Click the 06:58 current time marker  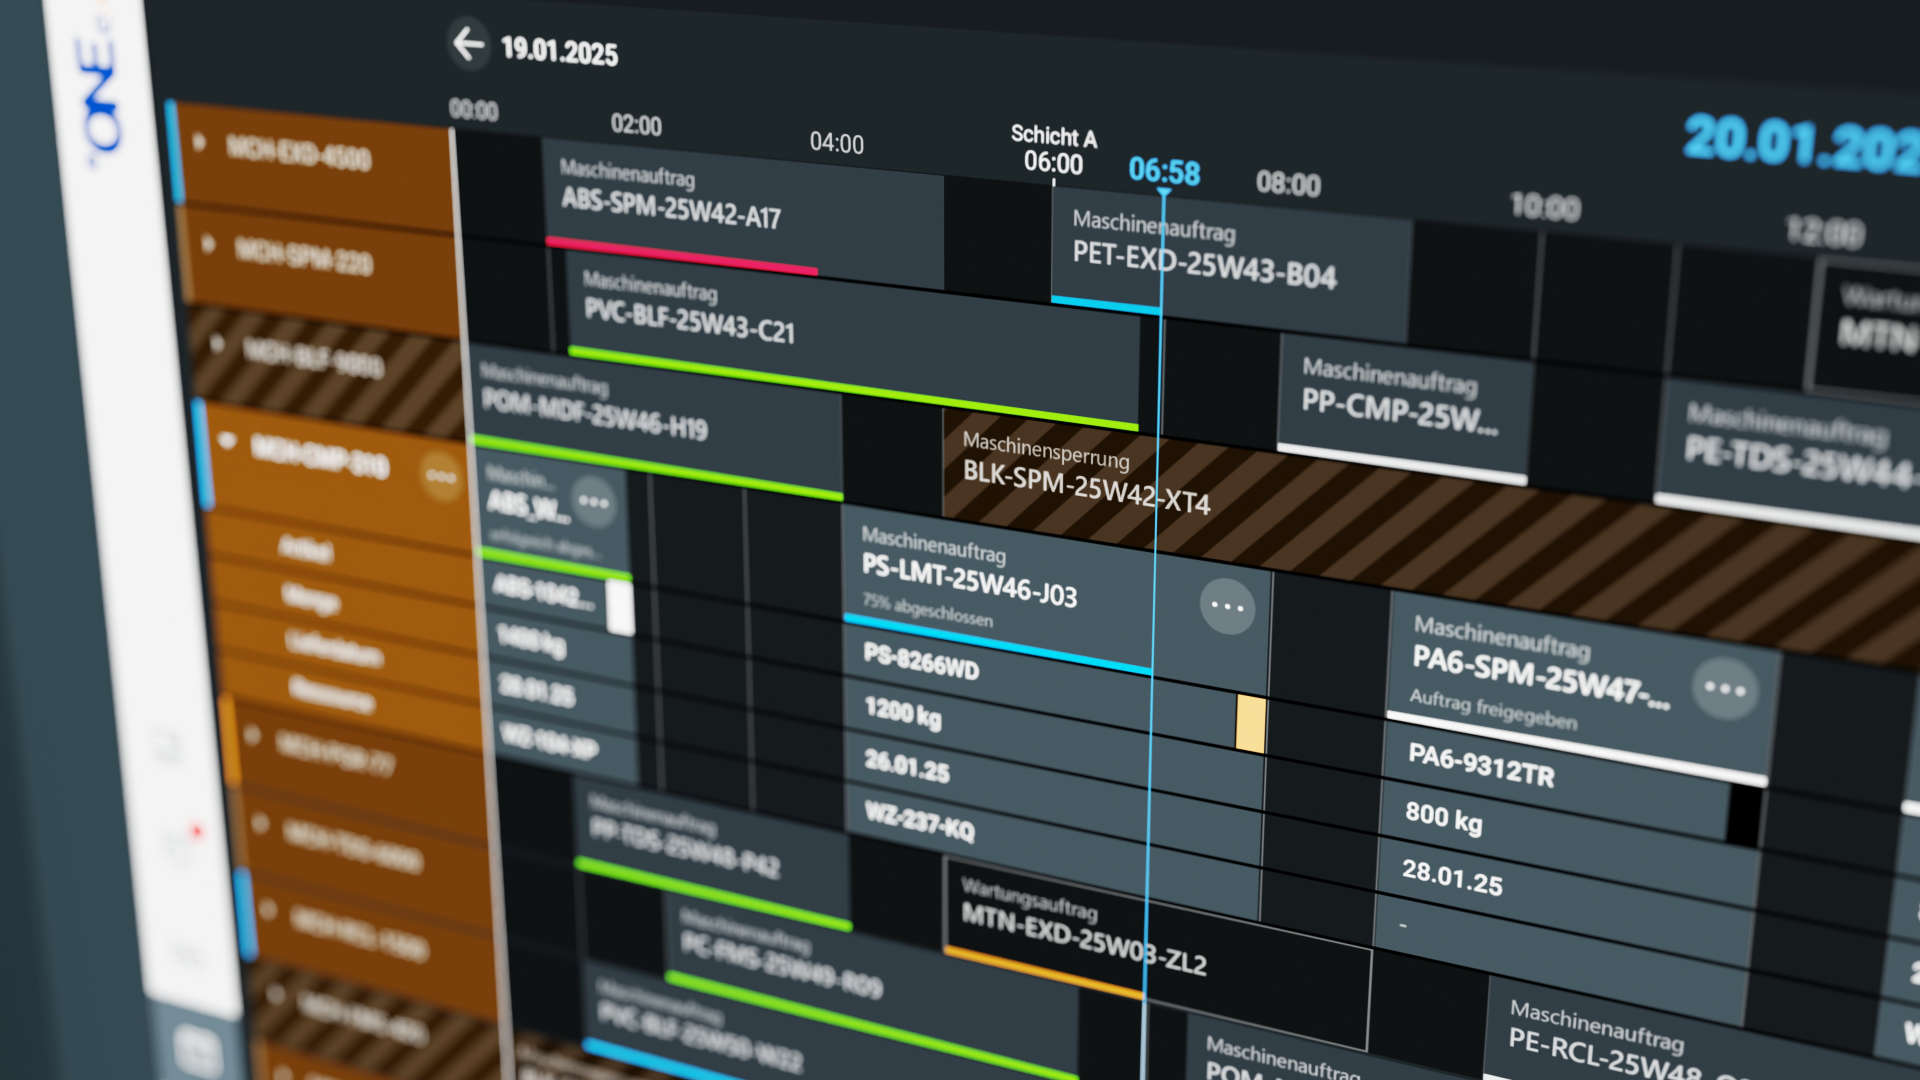click(1164, 172)
